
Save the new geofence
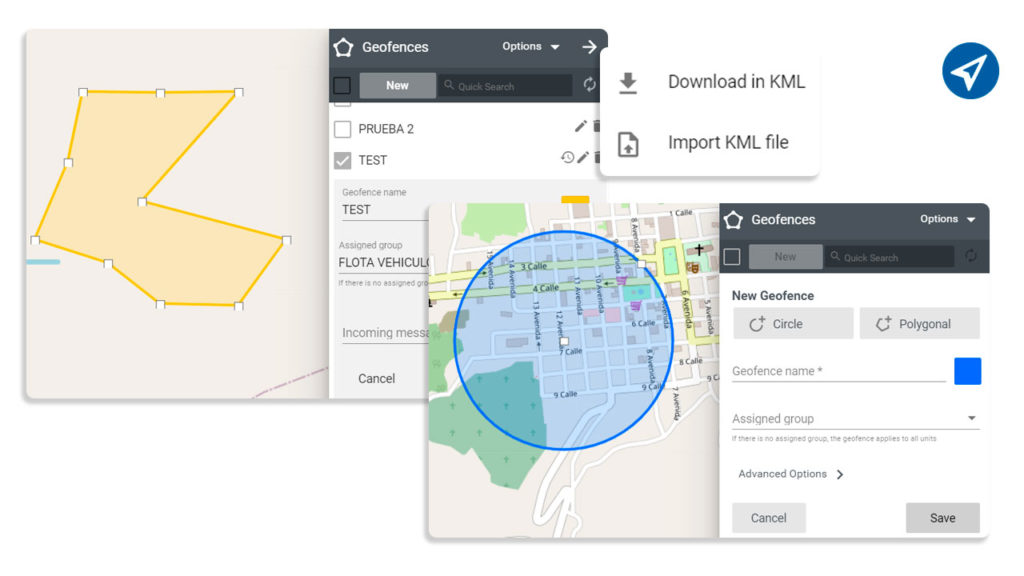coord(942,518)
